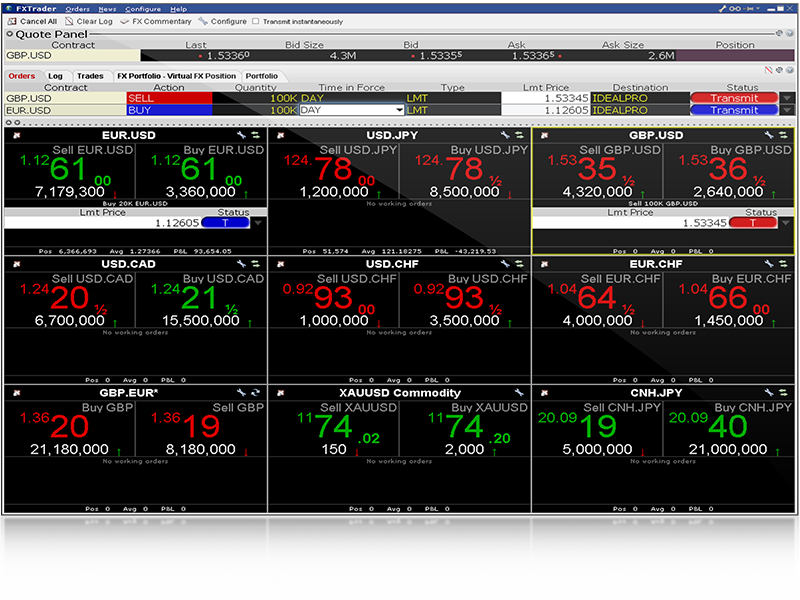Switch to the Portfolio tab
Image resolution: width=800 pixels, height=600 pixels.
point(261,76)
